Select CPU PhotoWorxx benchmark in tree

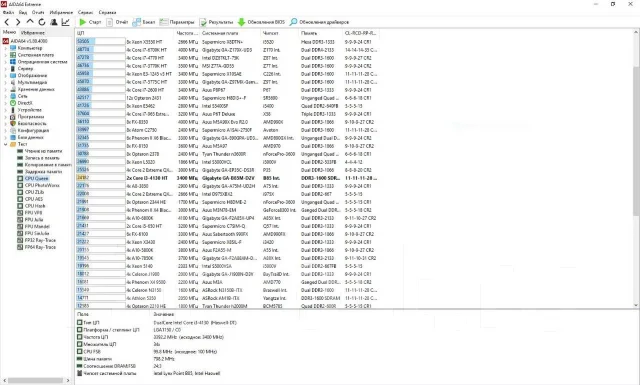click(42, 185)
